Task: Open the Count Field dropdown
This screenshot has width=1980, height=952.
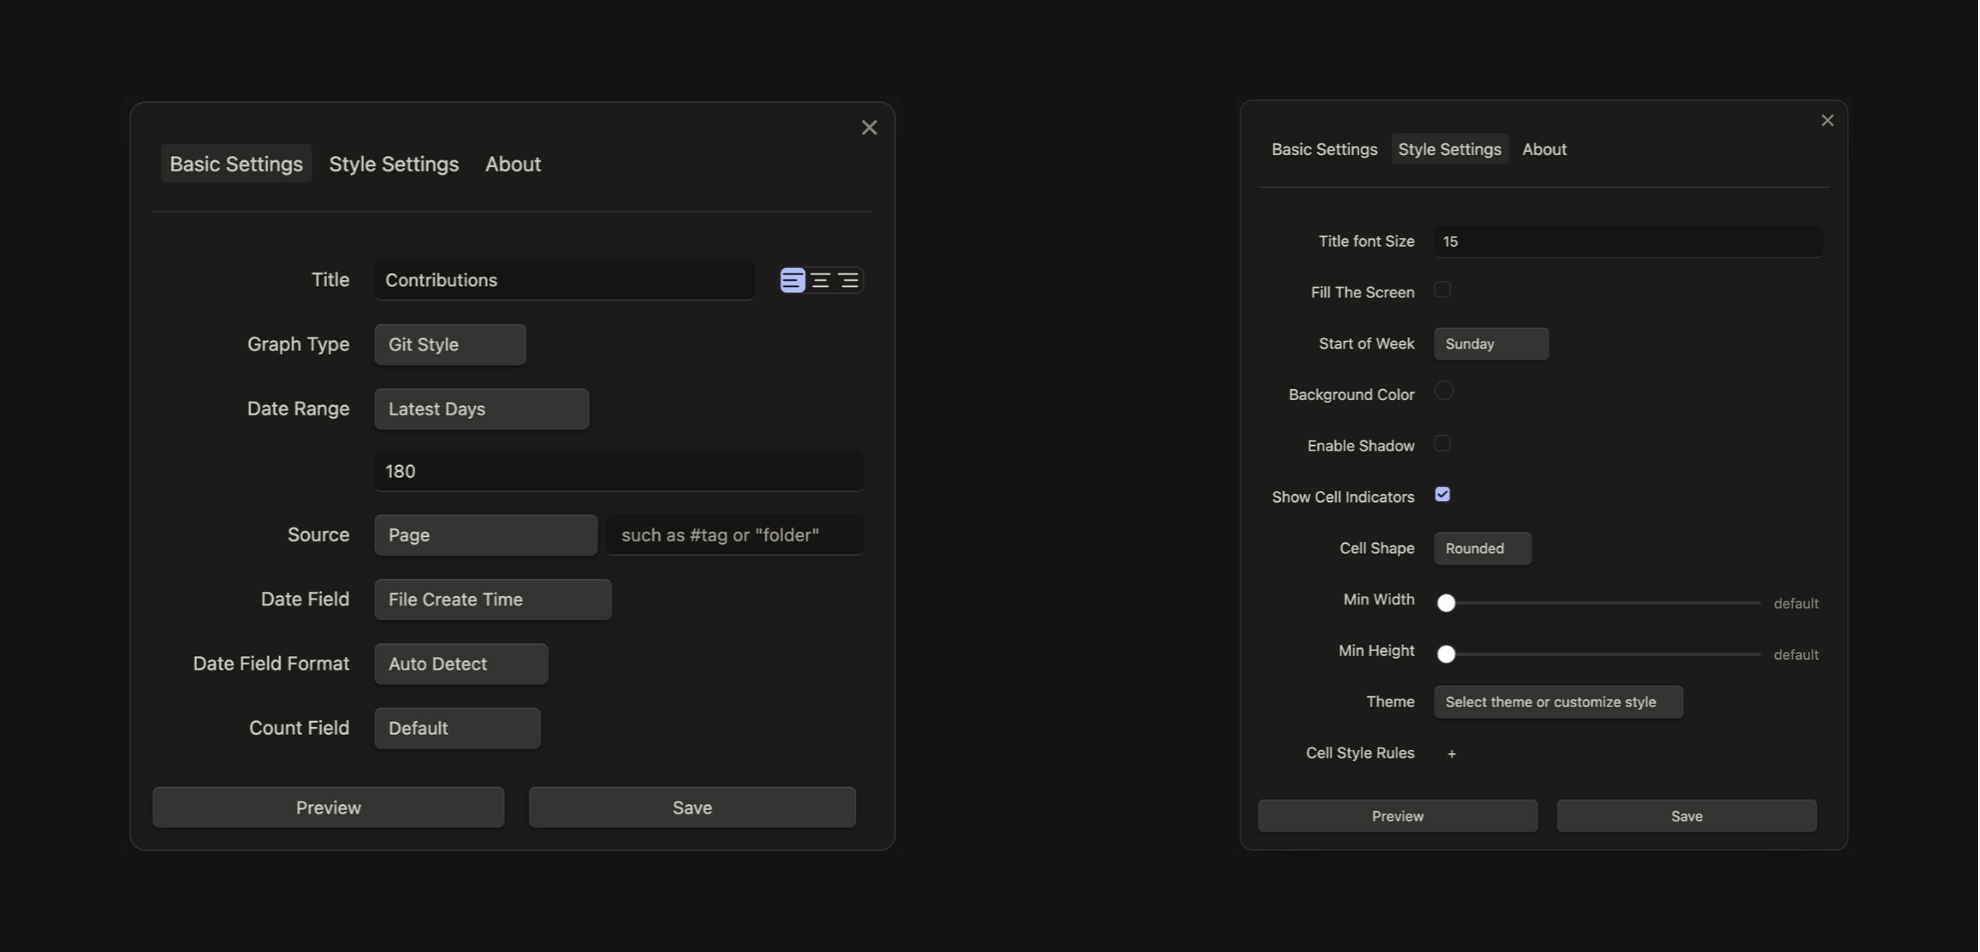Action: [x=457, y=728]
